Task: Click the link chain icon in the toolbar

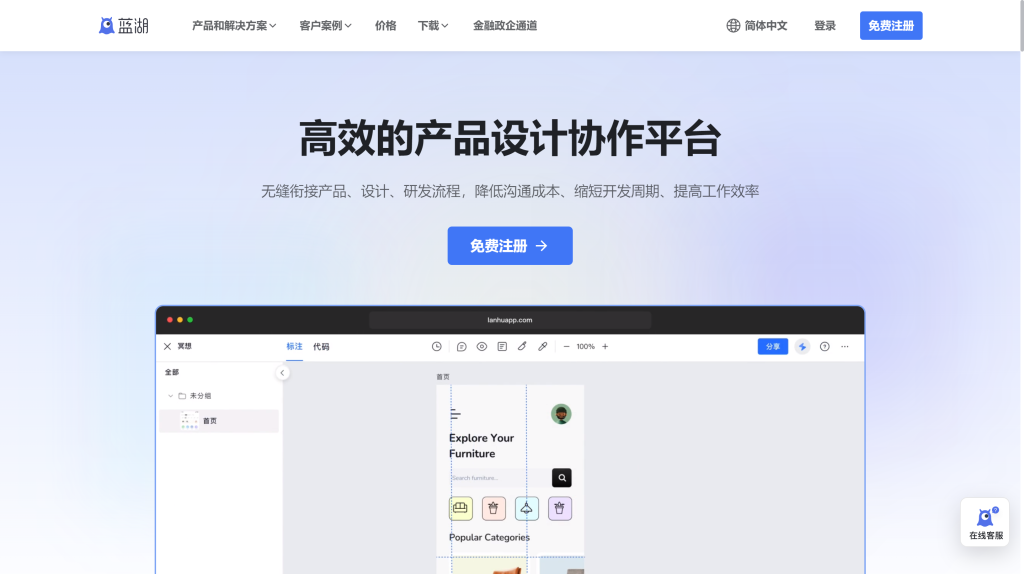Action: click(543, 347)
